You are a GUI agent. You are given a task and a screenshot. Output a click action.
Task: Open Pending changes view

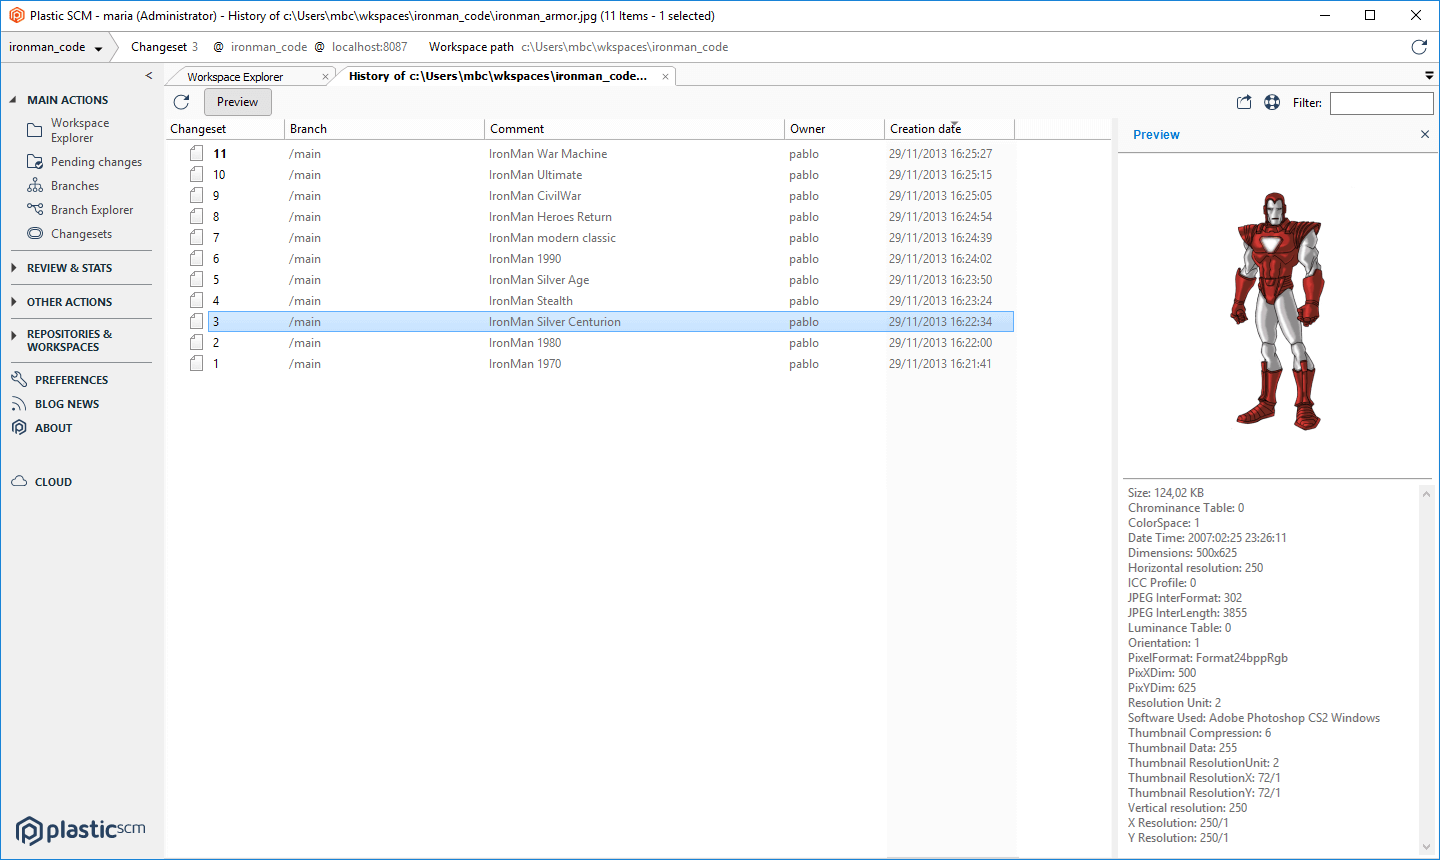96,162
